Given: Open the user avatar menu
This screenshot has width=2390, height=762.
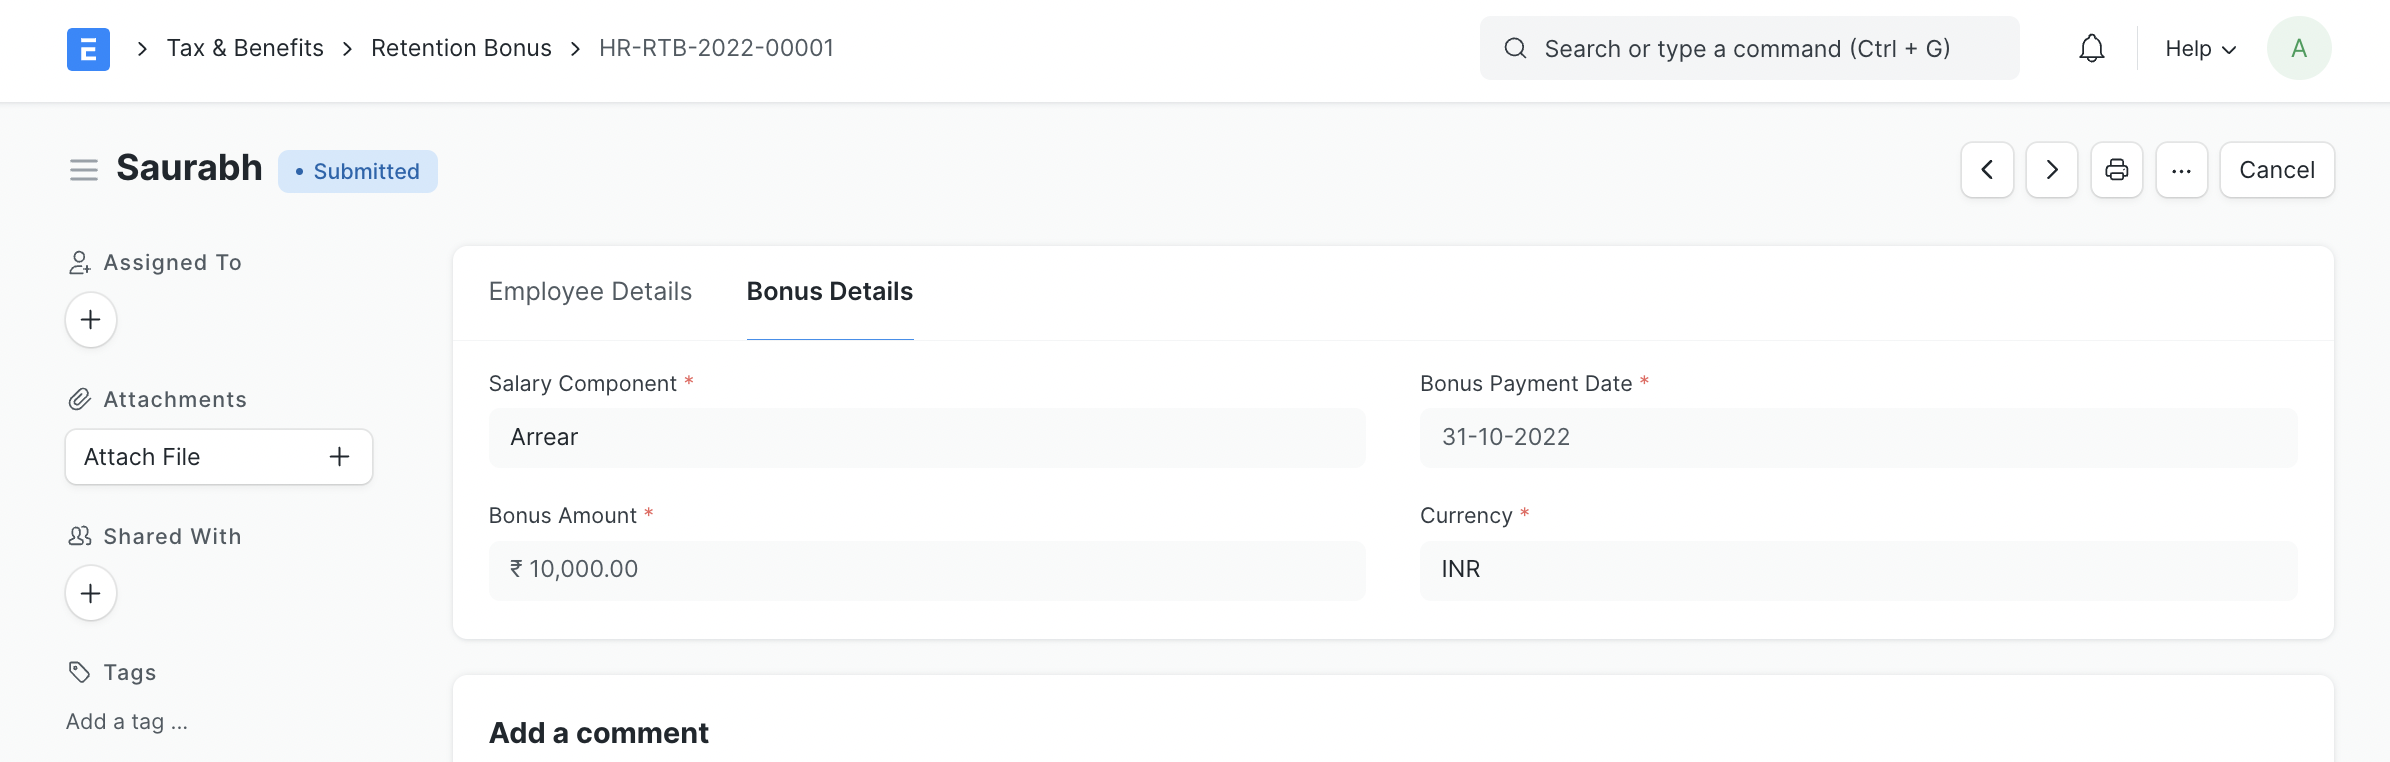Looking at the screenshot, I should coord(2299,48).
